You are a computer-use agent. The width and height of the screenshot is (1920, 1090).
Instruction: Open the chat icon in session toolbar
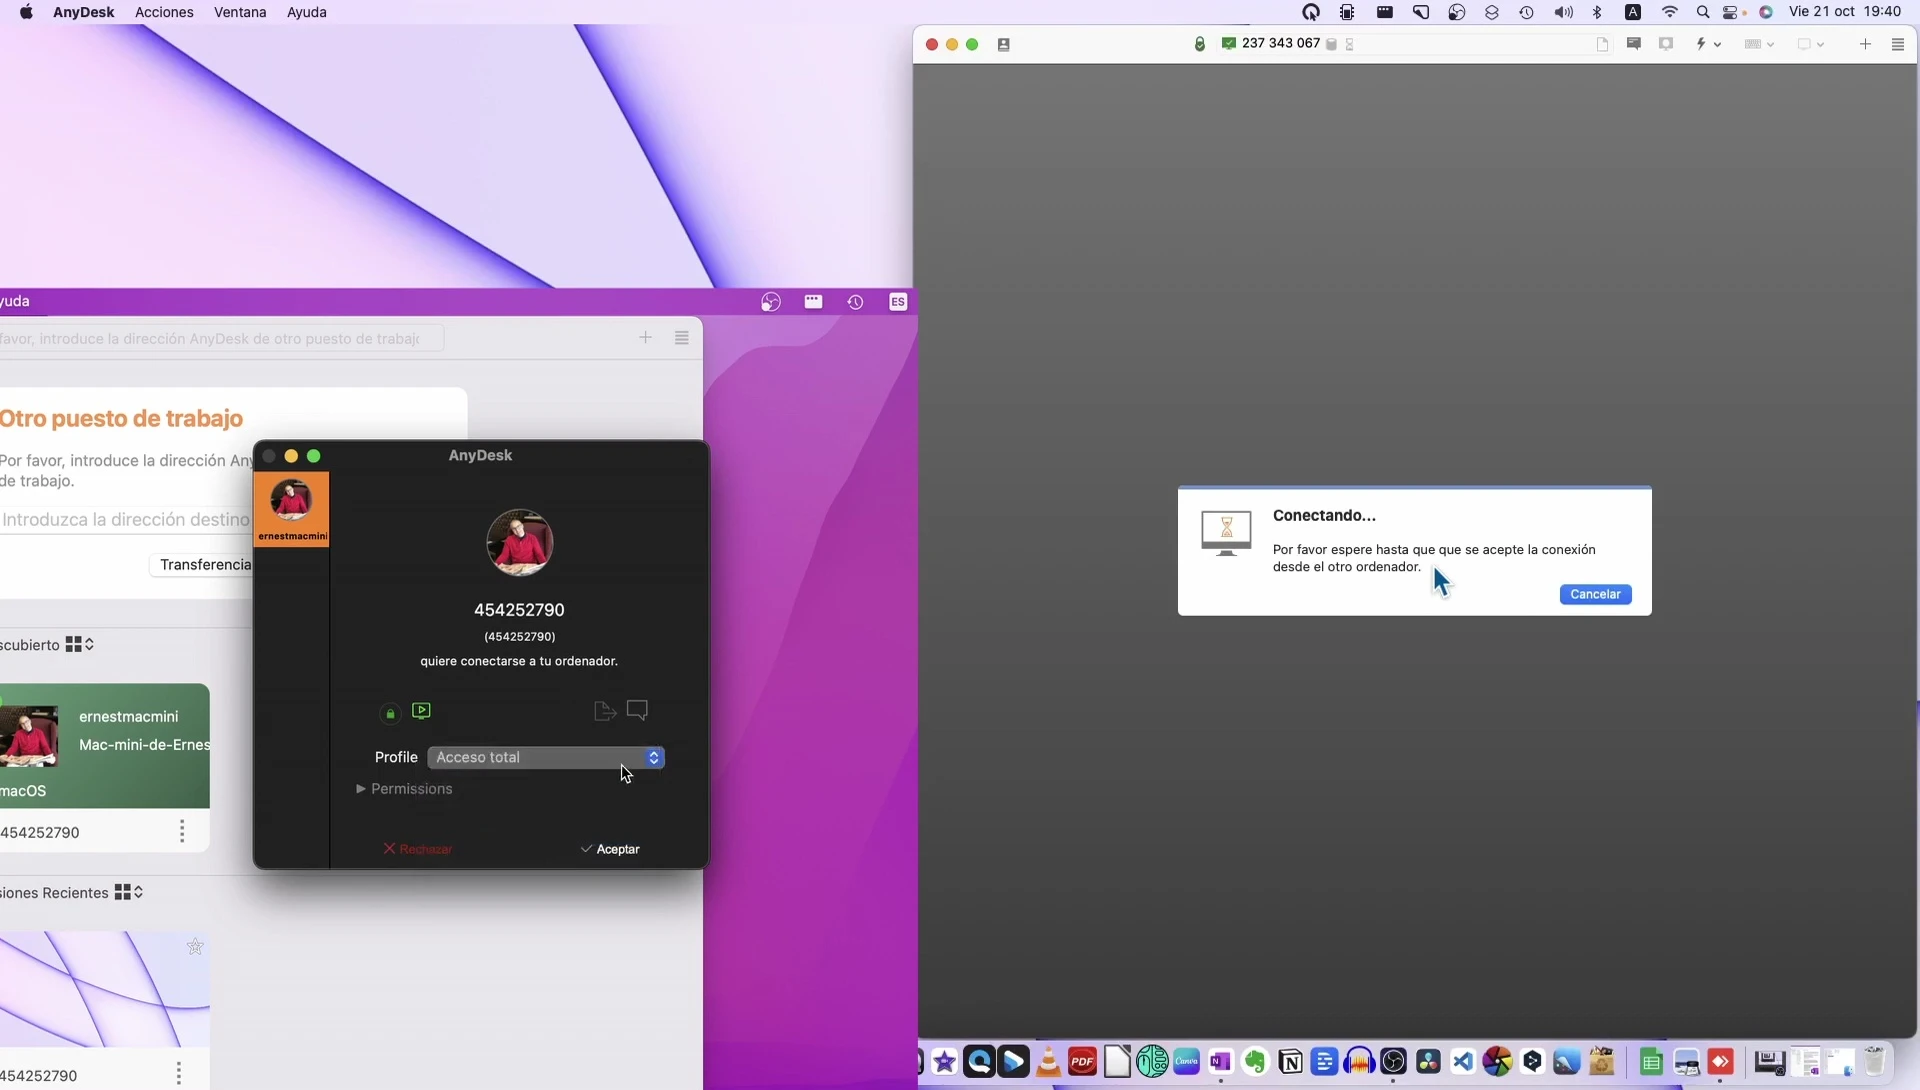1634,44
